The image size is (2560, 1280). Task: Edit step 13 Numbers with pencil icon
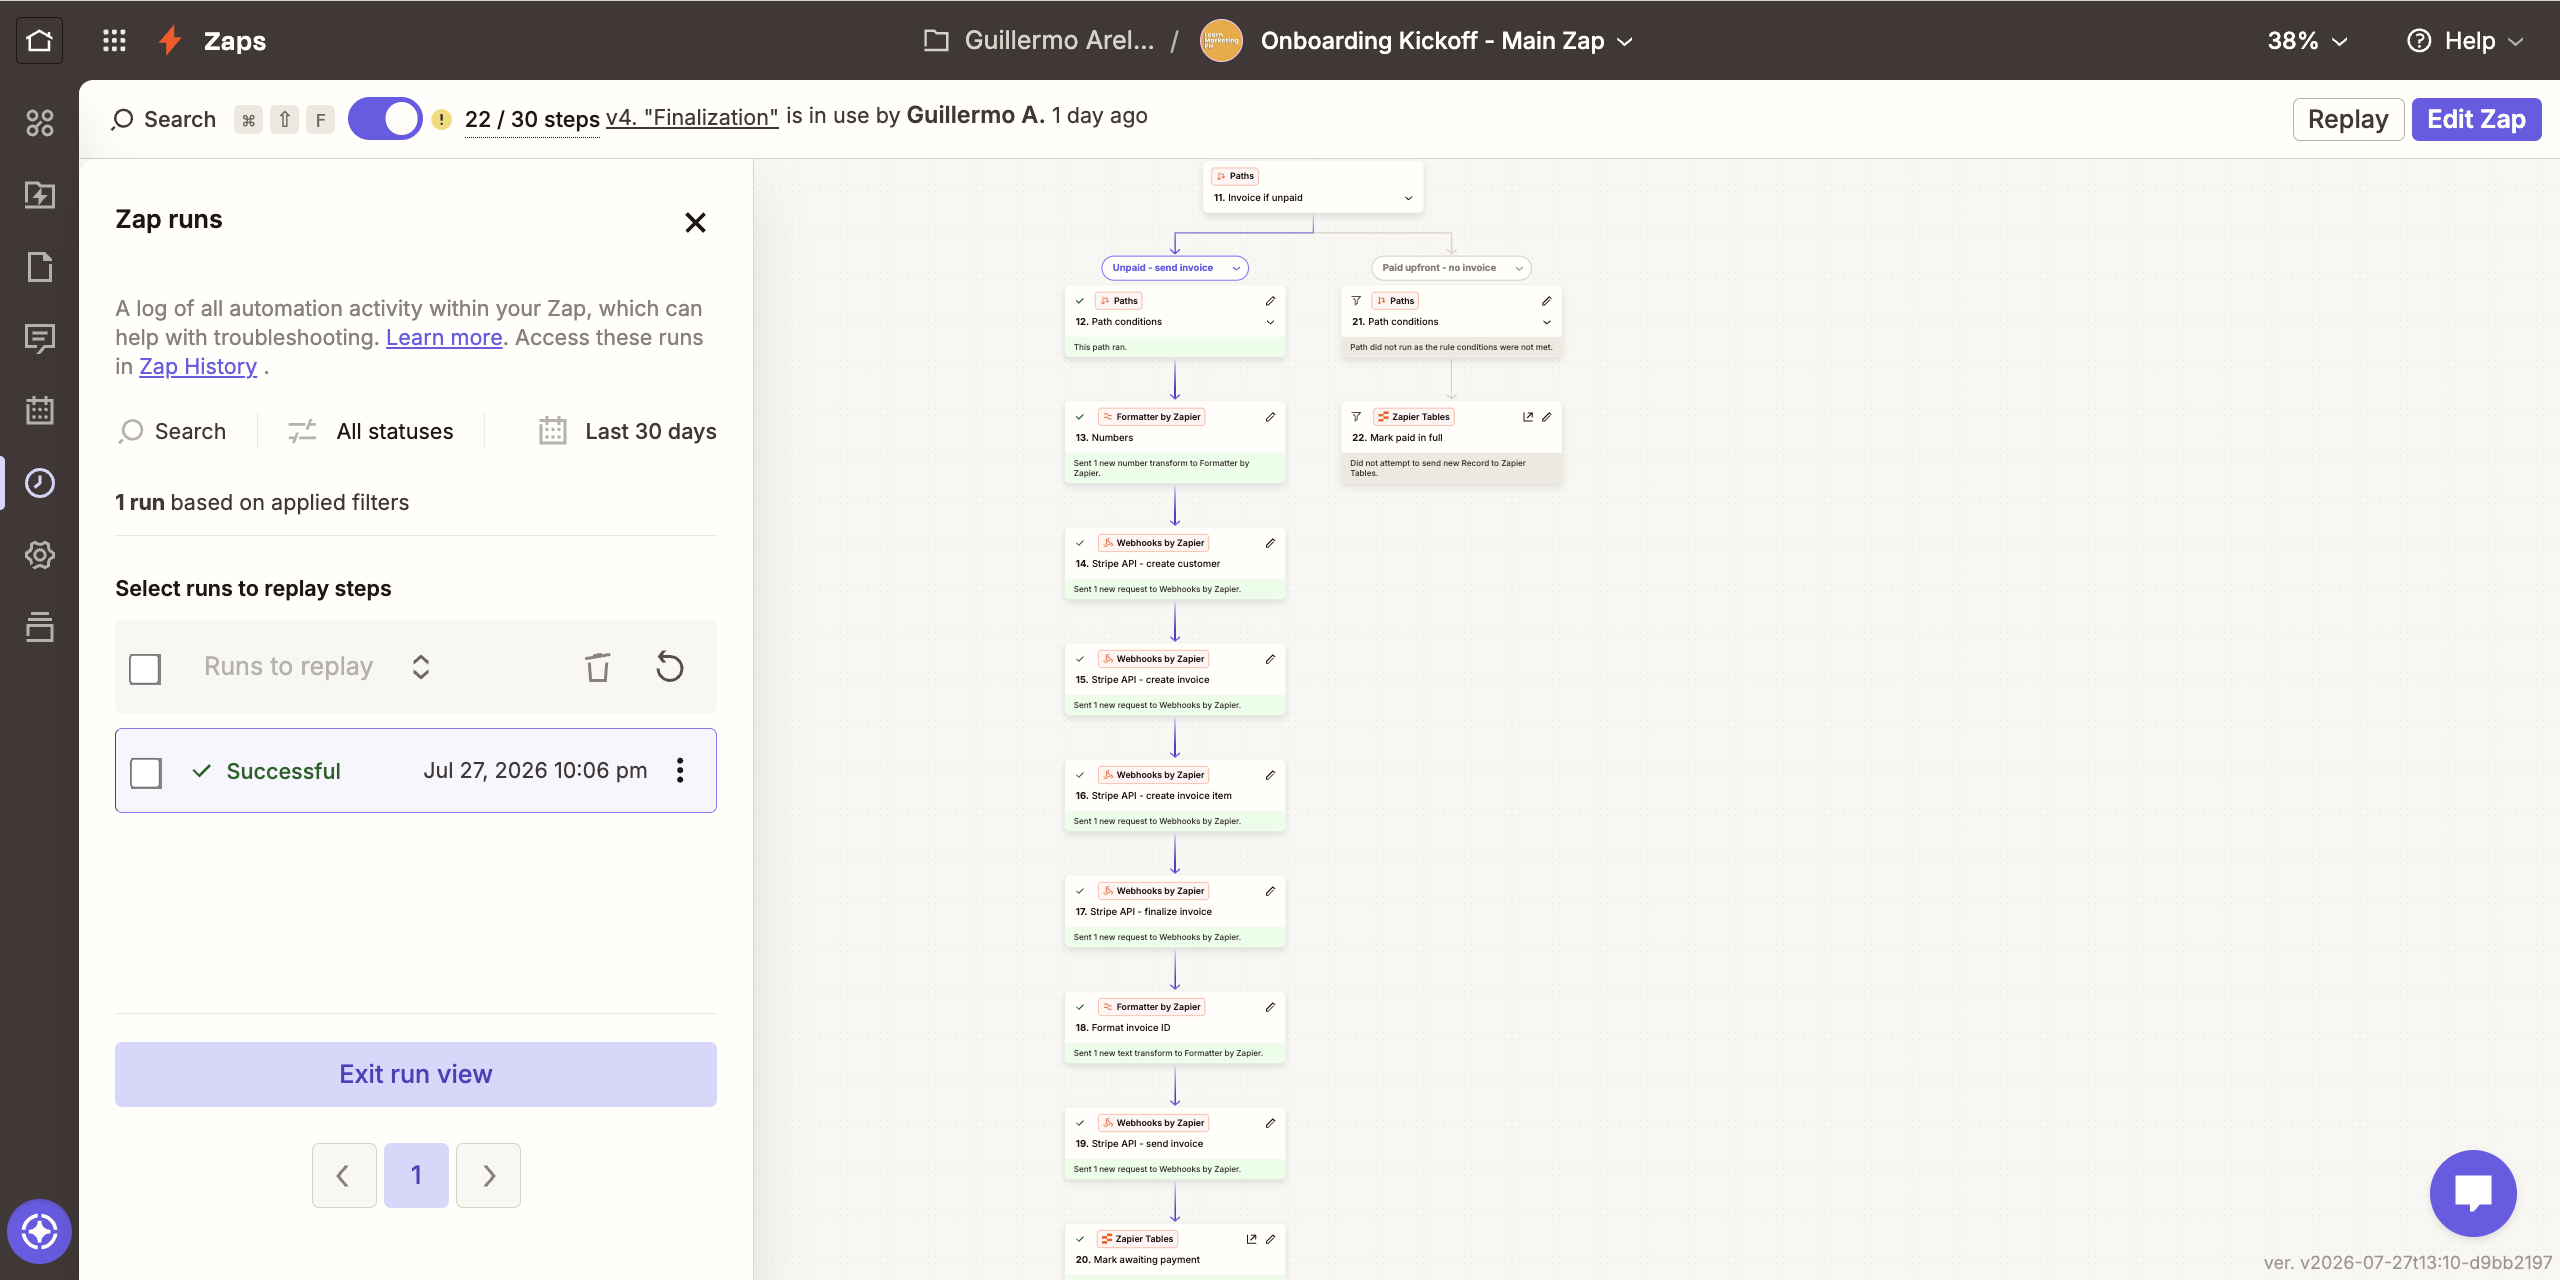(1270, 417)
